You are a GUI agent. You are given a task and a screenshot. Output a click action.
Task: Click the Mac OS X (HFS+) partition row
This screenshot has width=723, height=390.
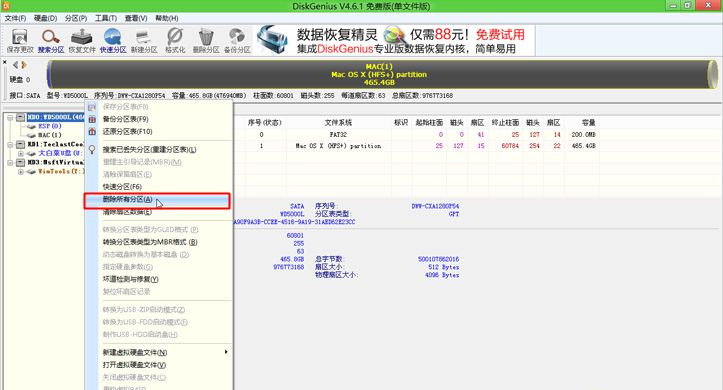(415, 146)
